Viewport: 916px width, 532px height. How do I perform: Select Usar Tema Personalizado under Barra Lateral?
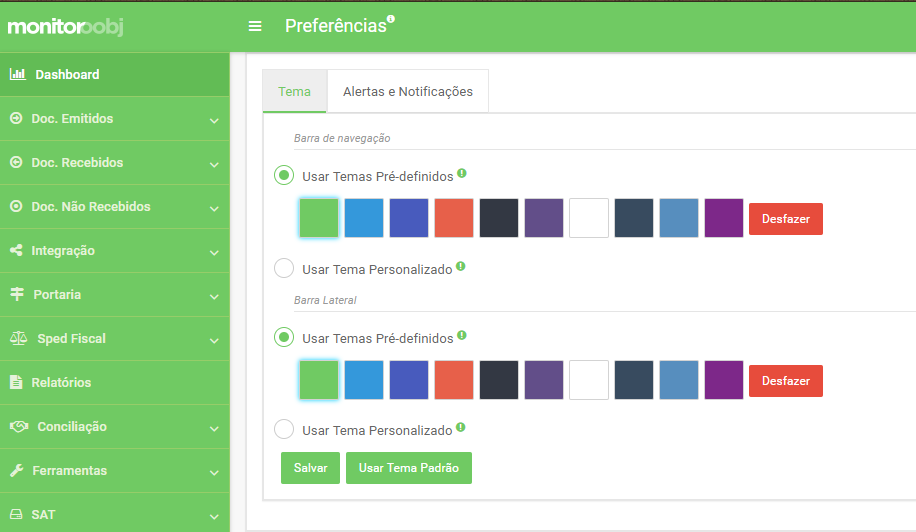284,429
